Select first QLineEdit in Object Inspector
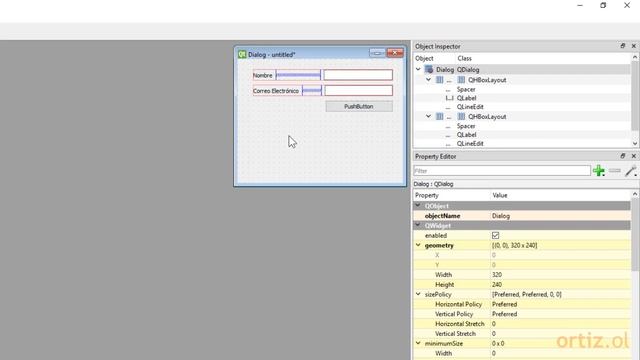This screenshot has width=640, height=360. tap(470, 107)
